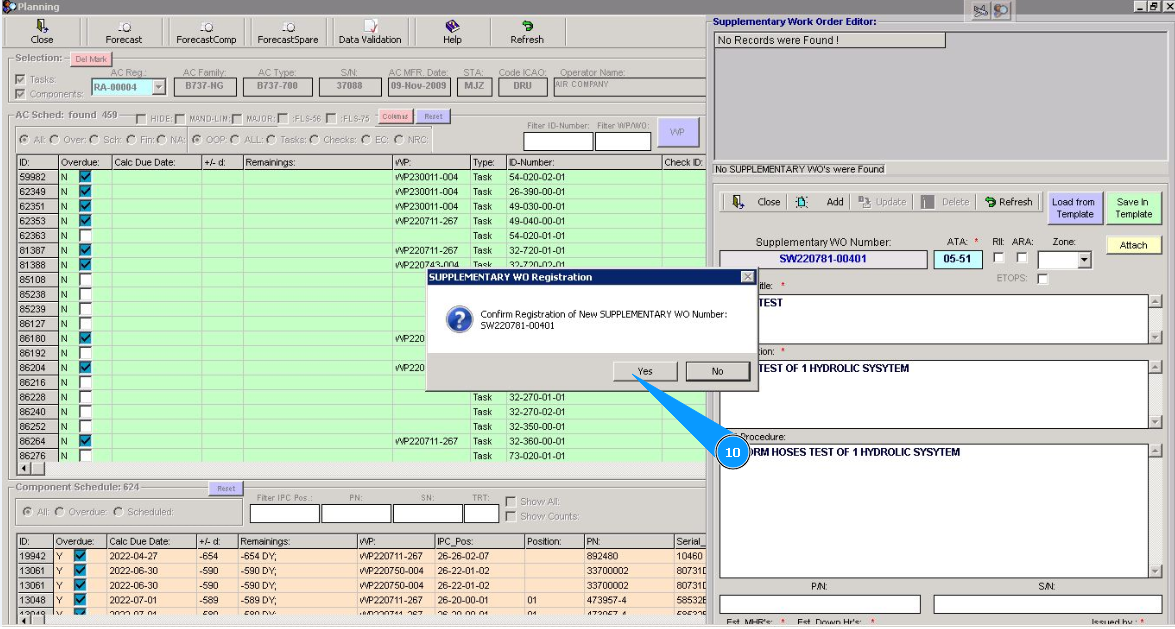Click the editor Refresh green arrow icon

click(990, 202)
